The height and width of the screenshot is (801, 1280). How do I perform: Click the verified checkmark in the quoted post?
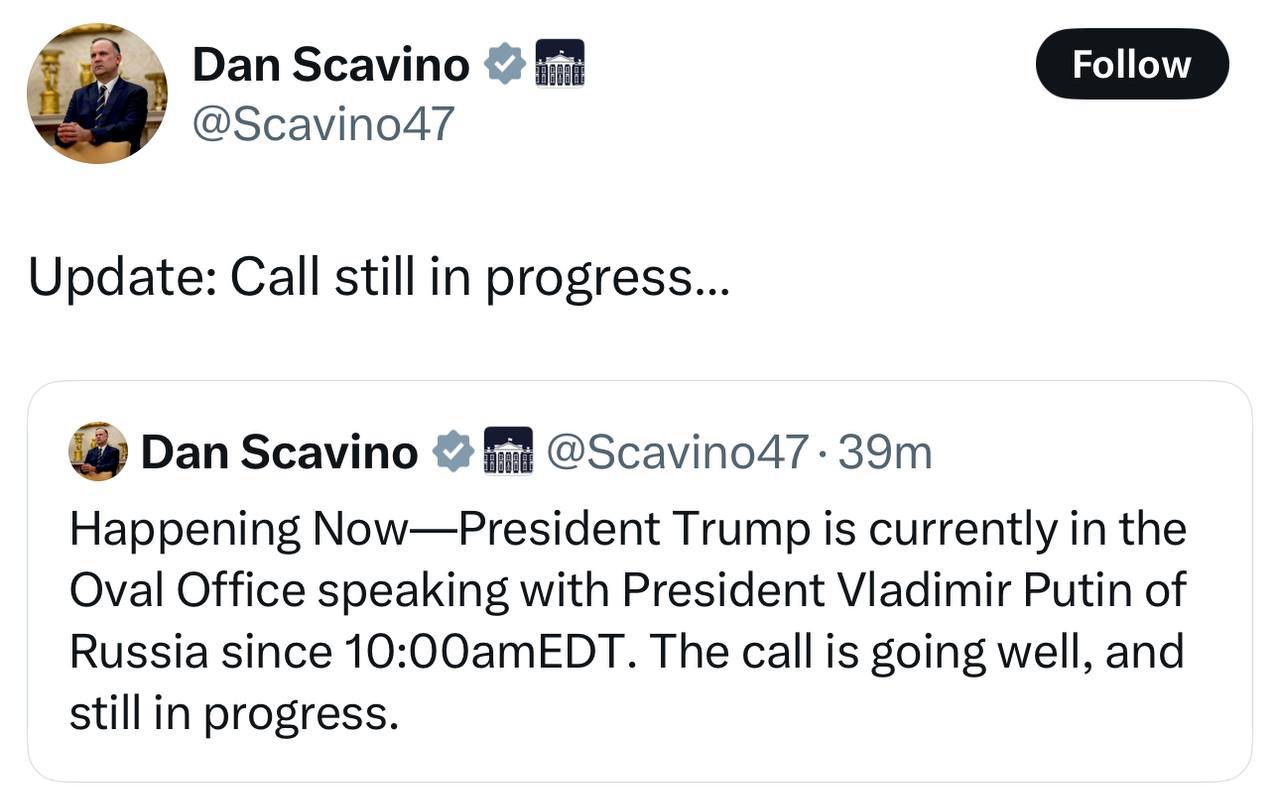click(x=453, y=452)
